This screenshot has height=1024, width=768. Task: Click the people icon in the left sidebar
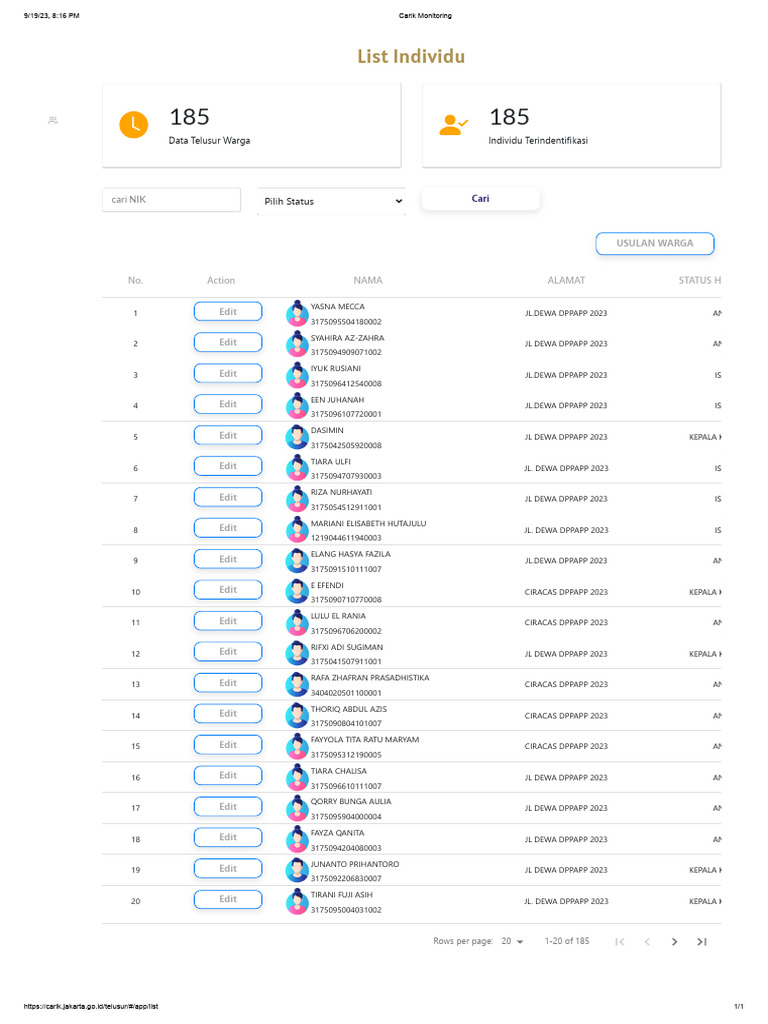coord(53,121)
